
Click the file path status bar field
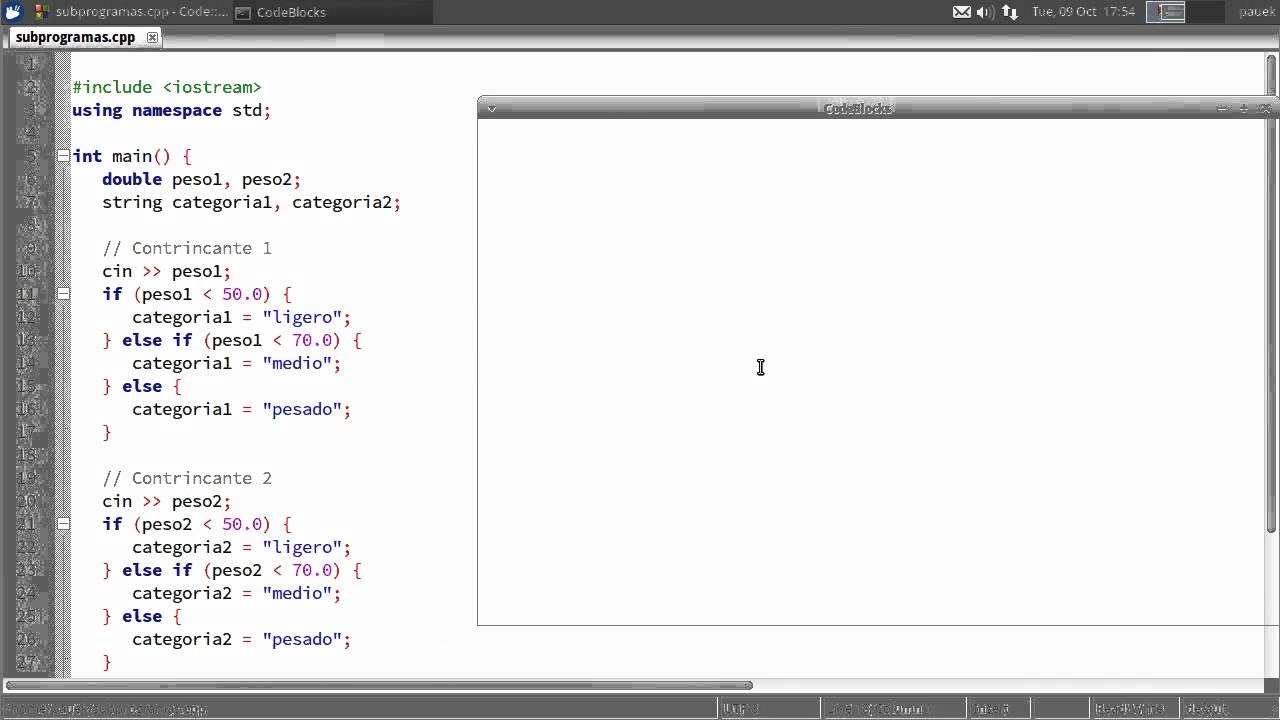[x=358, y=708]
